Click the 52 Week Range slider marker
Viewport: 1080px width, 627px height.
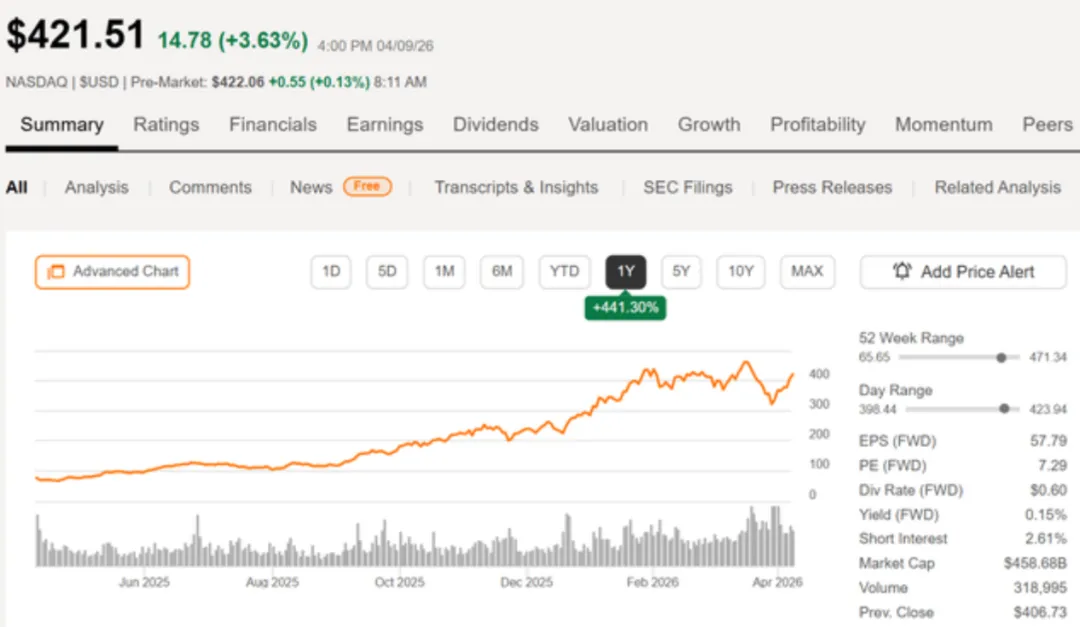coord(1001,357)
